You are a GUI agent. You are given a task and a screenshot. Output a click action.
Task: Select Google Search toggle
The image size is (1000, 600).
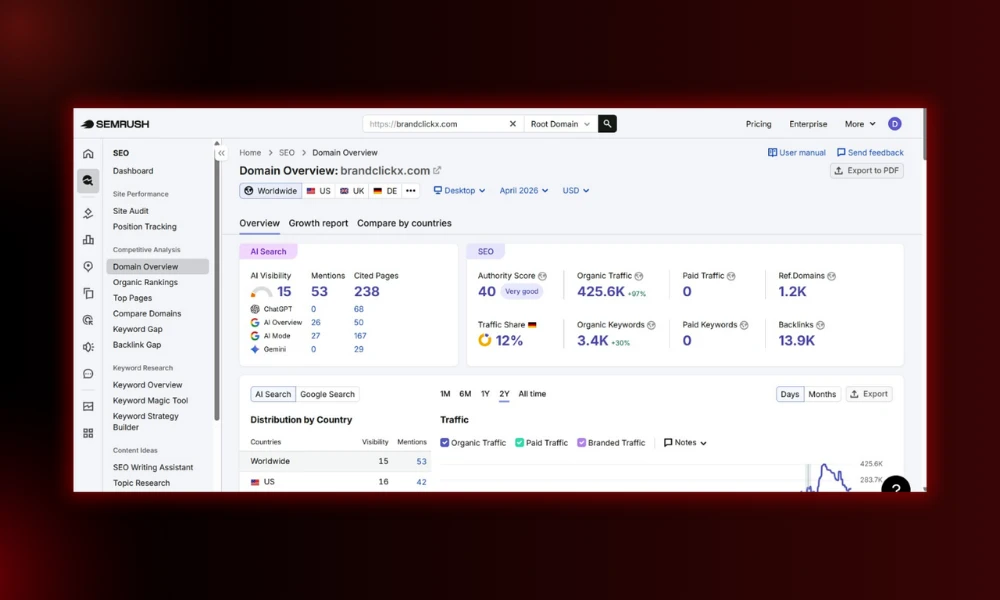click(x=327, y=394)
